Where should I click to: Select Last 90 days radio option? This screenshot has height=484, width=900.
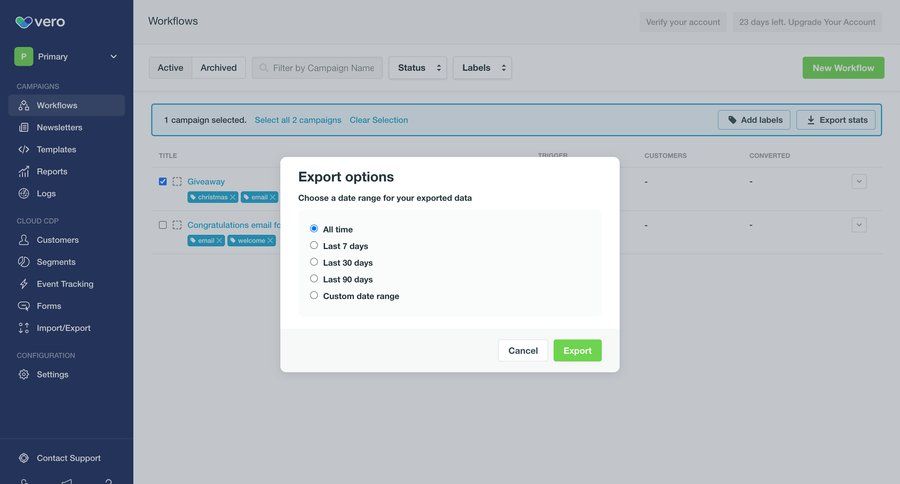tap(314, 278)
